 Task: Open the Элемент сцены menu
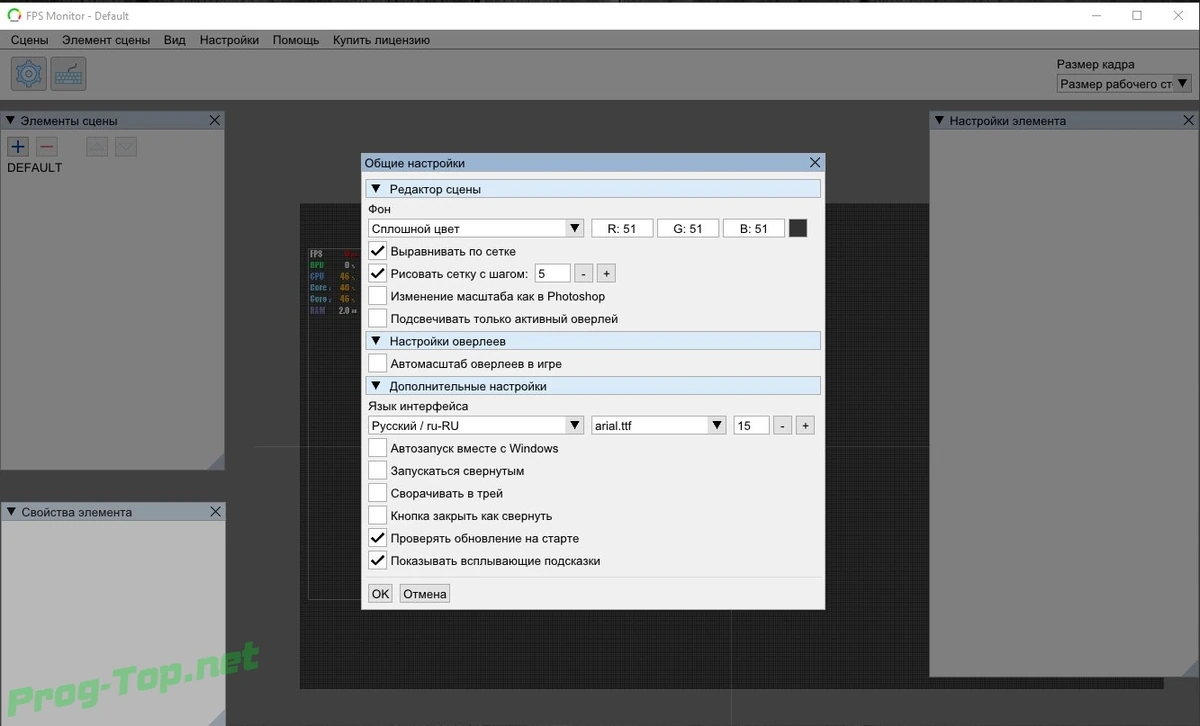106,40
